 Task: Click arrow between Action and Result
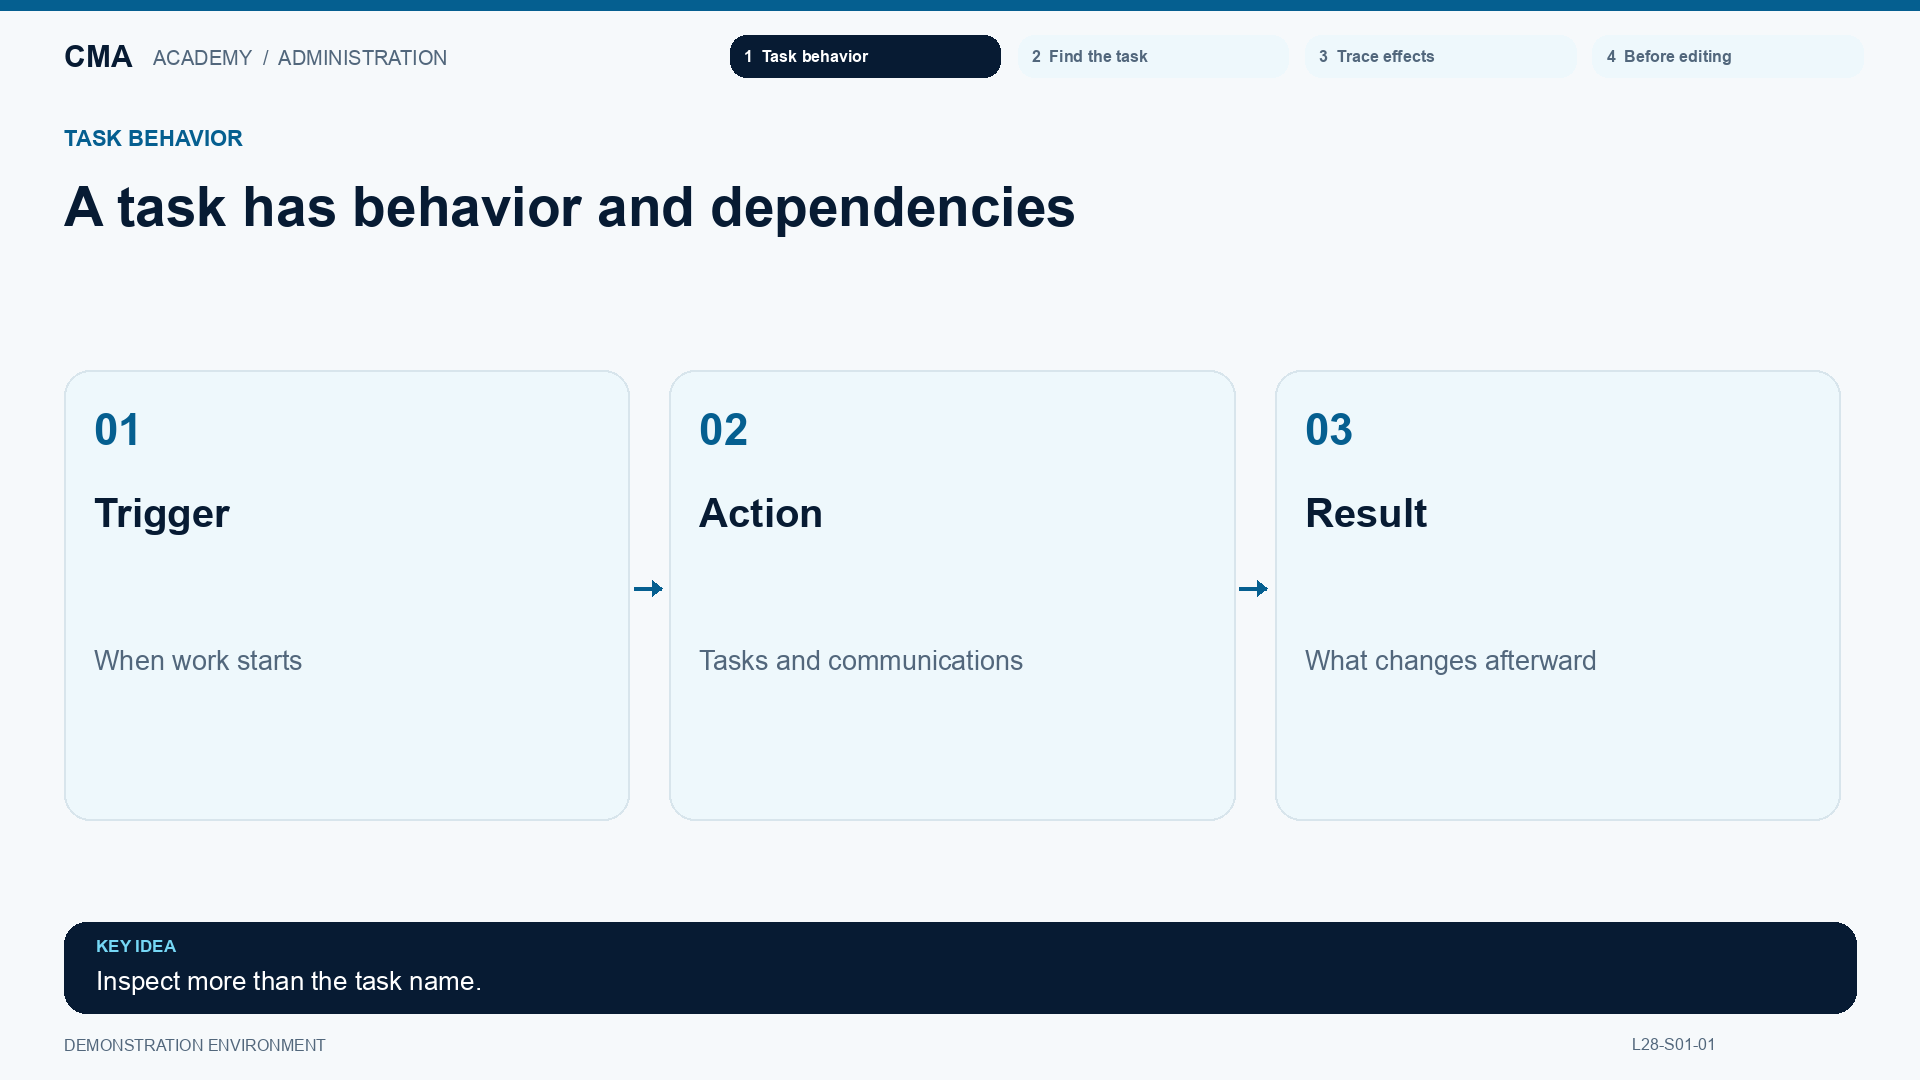coord(1254,589)
